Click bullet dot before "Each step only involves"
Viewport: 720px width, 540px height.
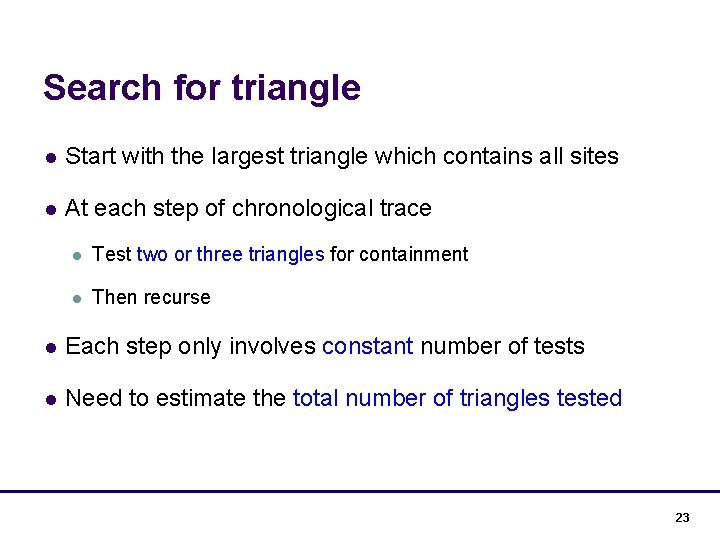coord(49,347)
